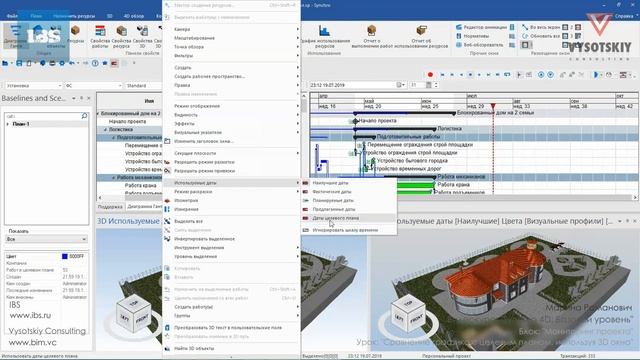The width and height of the screenshot is (640, 360).
Task: Click Изменить заголовок окна menu entry
Action: click(x=204, y=141)
